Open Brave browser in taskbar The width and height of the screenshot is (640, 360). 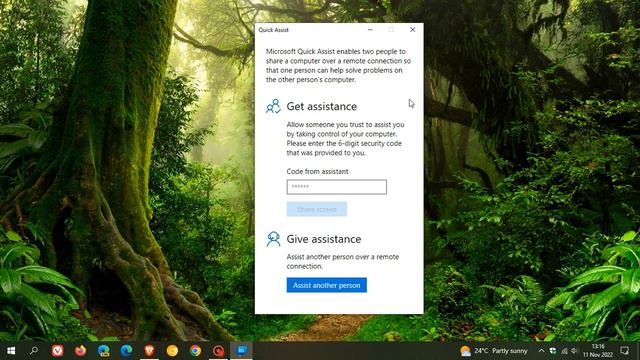pyautogui.click(x=149, y=351)
